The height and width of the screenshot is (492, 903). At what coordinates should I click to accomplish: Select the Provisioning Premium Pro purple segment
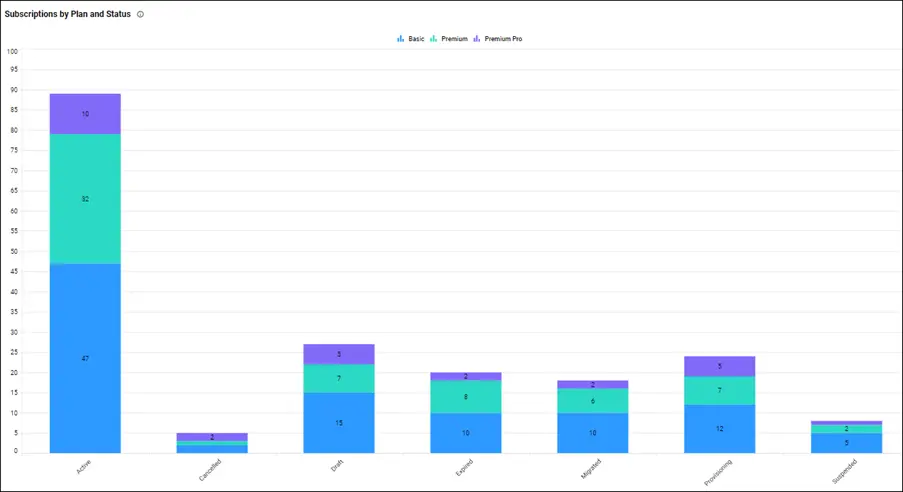(719, 366)
